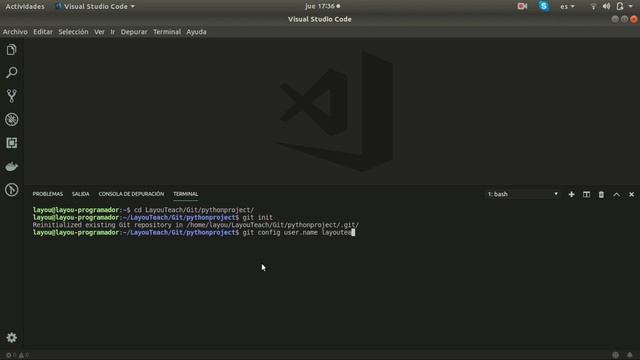
Task: Maximize the panel with chevron up
Action: click(616, 195)
